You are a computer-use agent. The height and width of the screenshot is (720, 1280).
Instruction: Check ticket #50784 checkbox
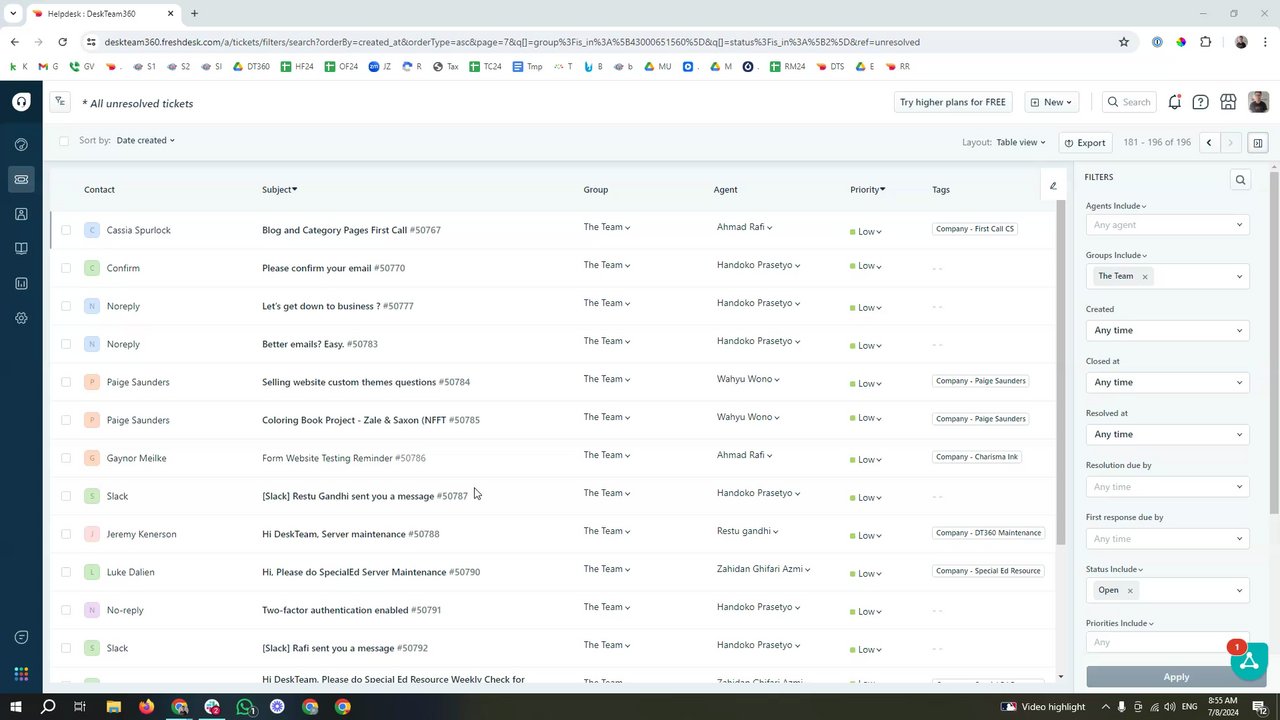click(x=66, y=382)
